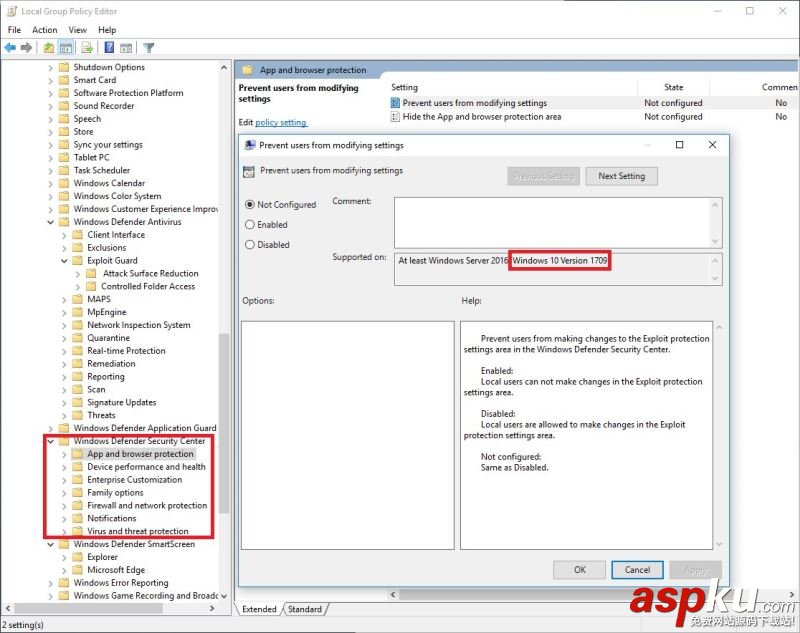Select Software Protection Platform item
The height and width of the screenshot is (633, 800).
click(x=128, y=93)
